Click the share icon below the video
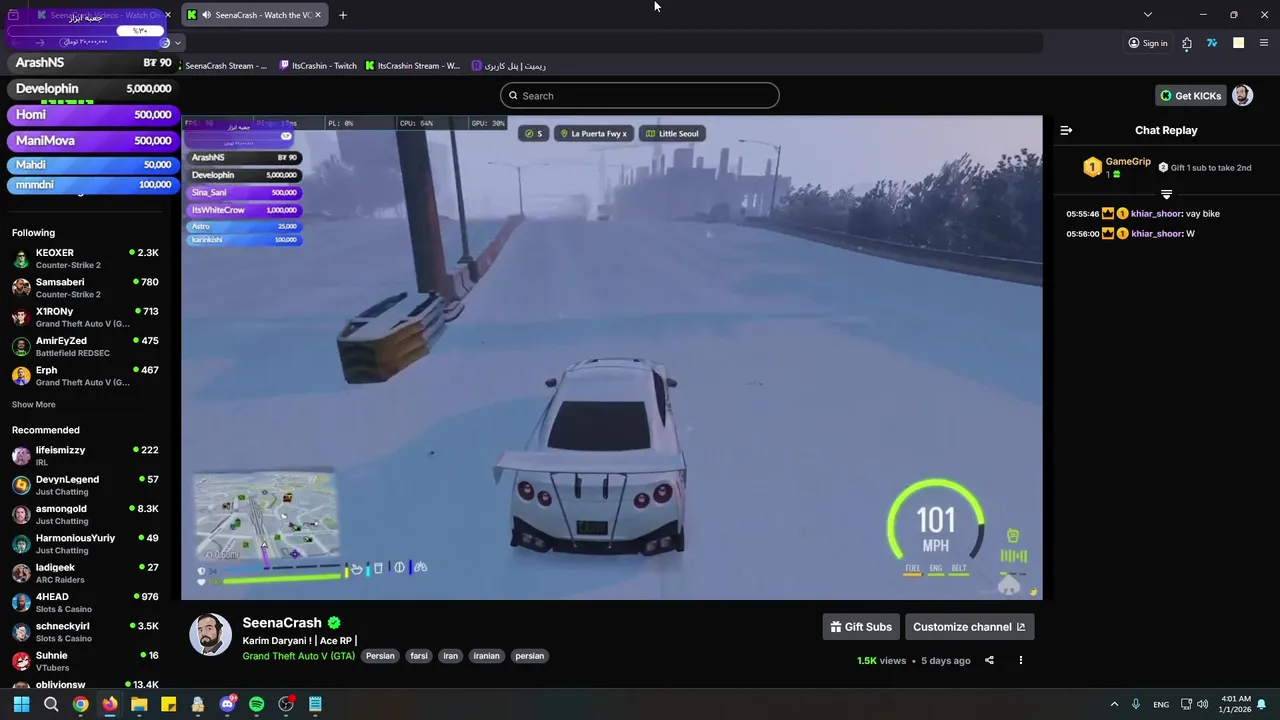 (x=989, y=660)
